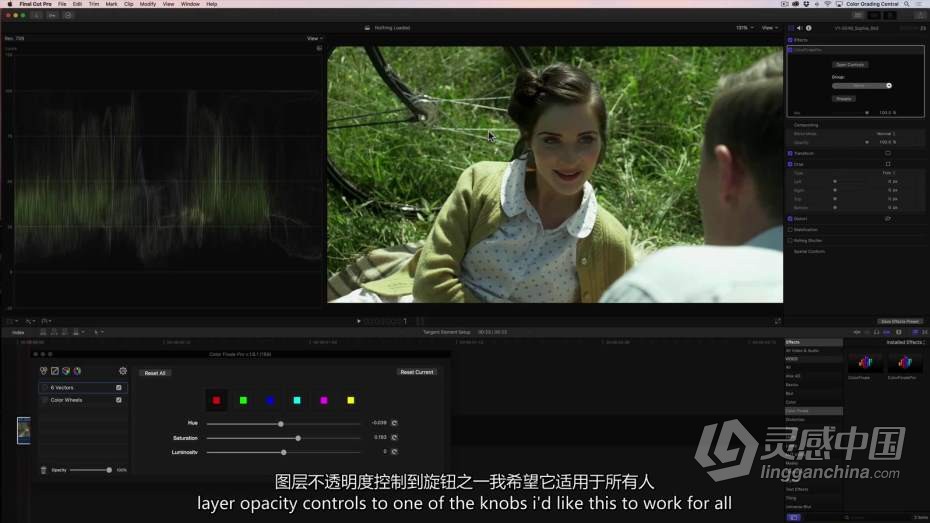
Task: Add the color cube layer icon
Action: (x=66, y=371)
